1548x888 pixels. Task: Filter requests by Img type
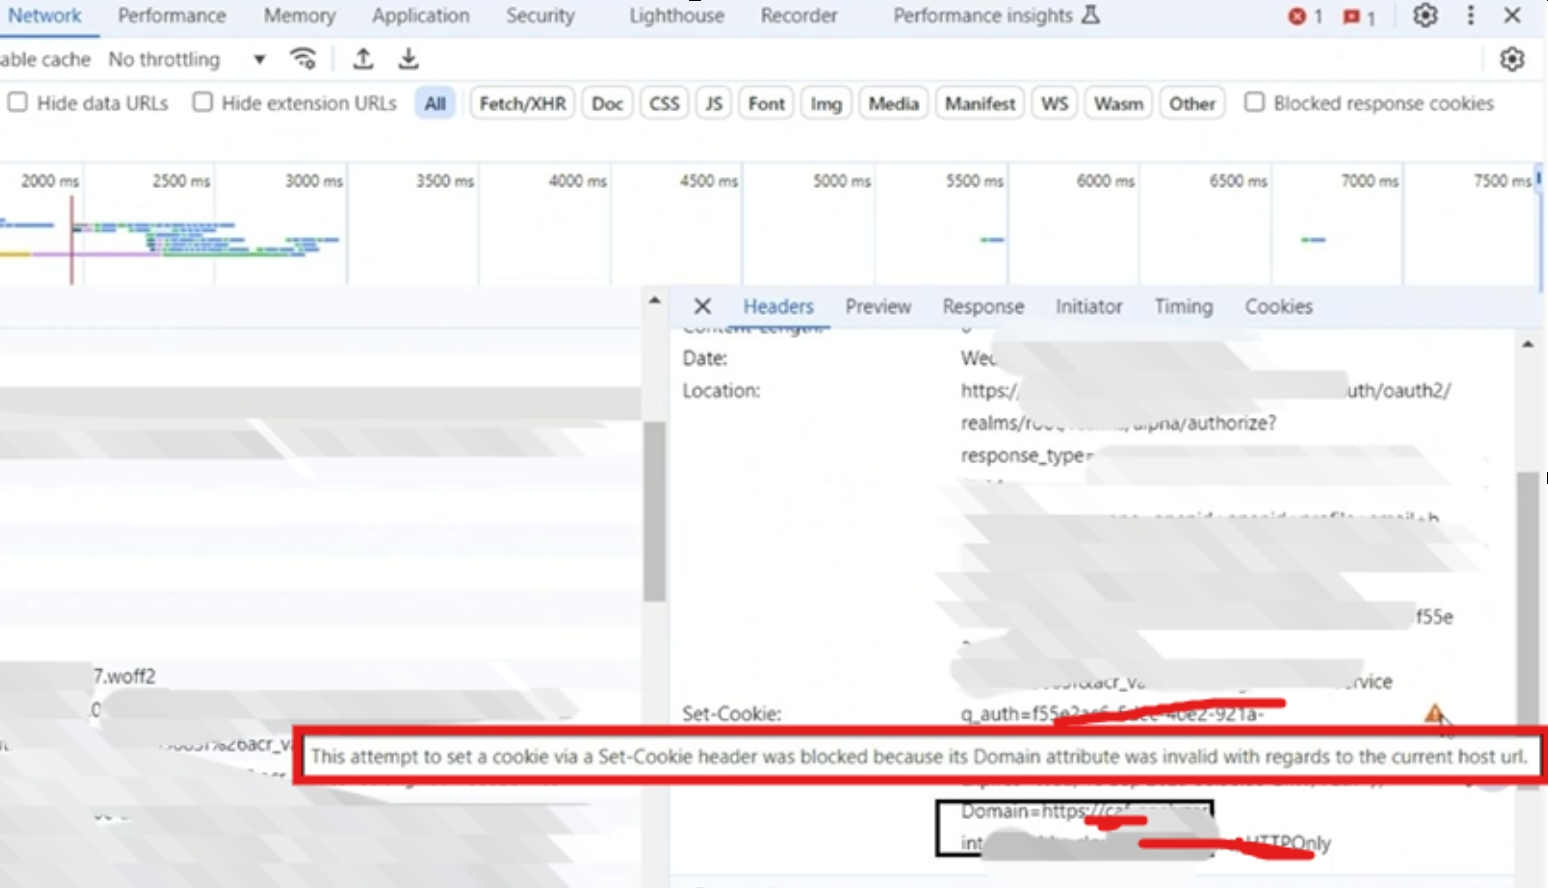pos(825,103)
